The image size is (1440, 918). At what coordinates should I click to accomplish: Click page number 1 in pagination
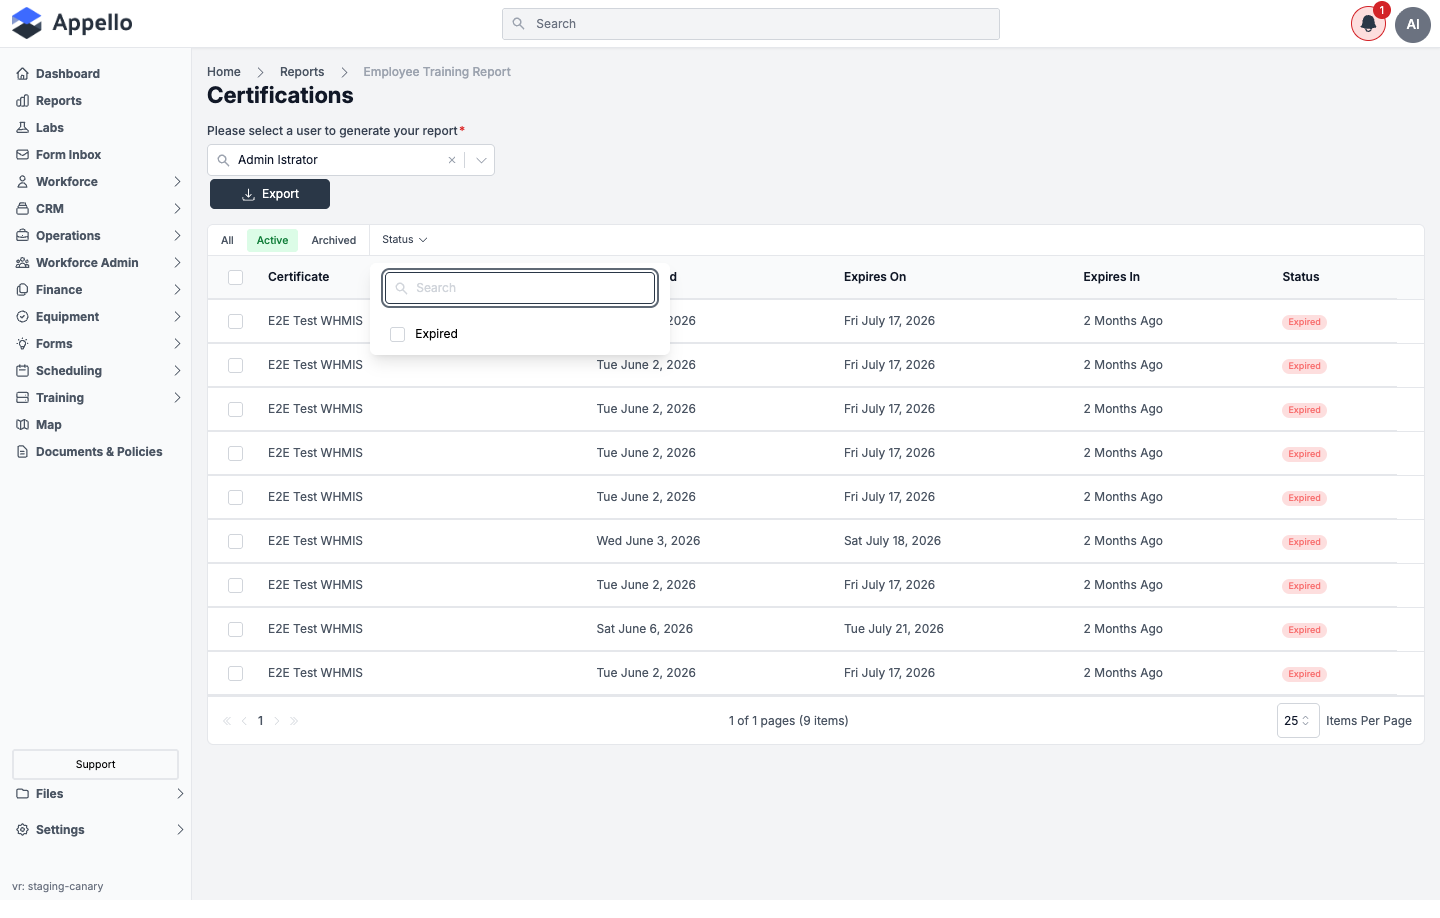(x=261, y=721)
